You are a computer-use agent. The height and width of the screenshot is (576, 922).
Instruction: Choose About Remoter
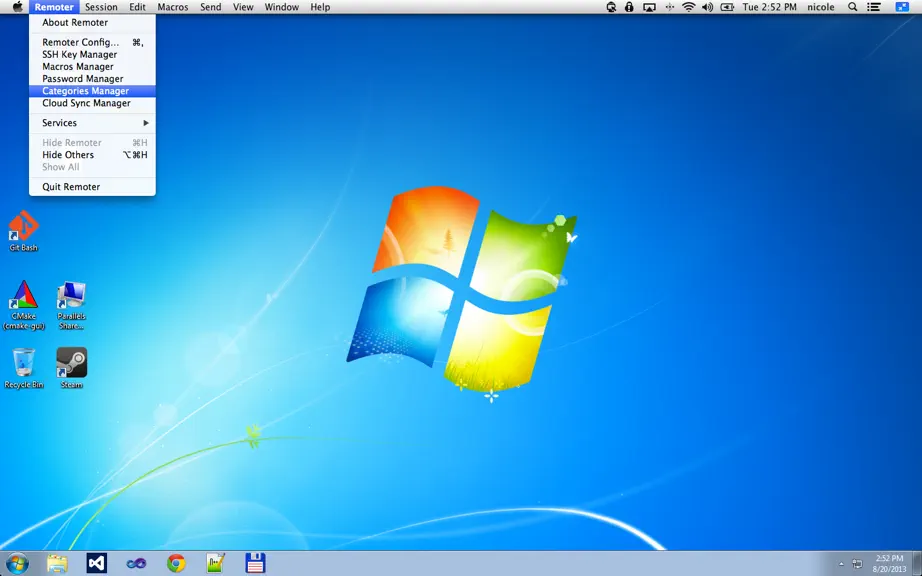click(92, 22)
